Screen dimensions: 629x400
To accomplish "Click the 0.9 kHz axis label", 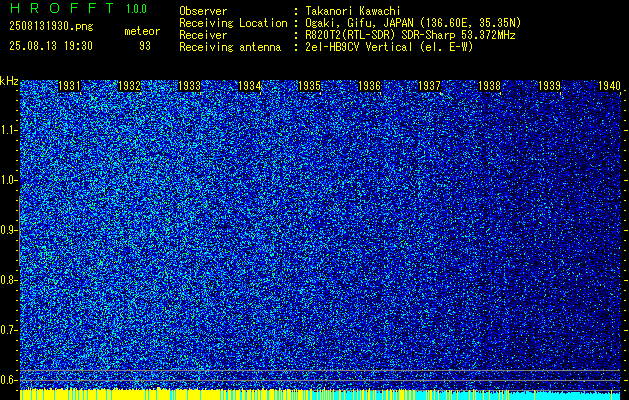I will pyautogui.click(x=7, y=230).
